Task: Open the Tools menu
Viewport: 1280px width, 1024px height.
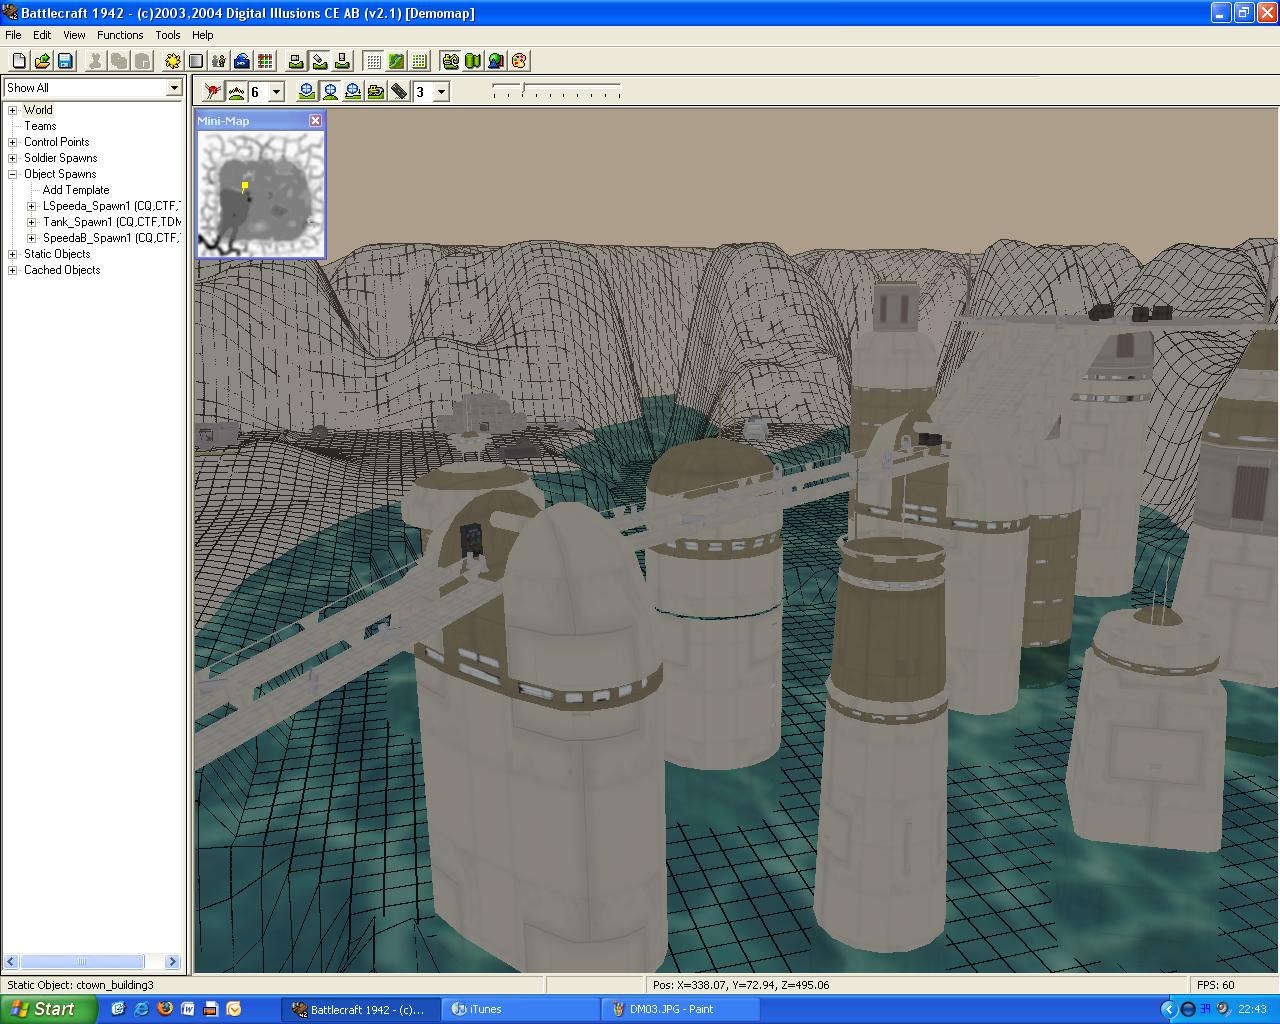Action: click(168, 35)
